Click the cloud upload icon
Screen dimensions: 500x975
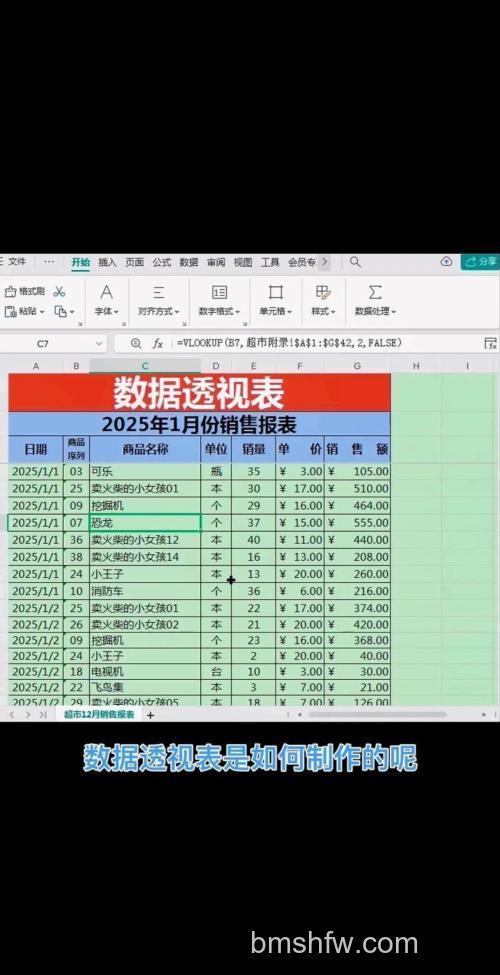[x=446, y=262]
